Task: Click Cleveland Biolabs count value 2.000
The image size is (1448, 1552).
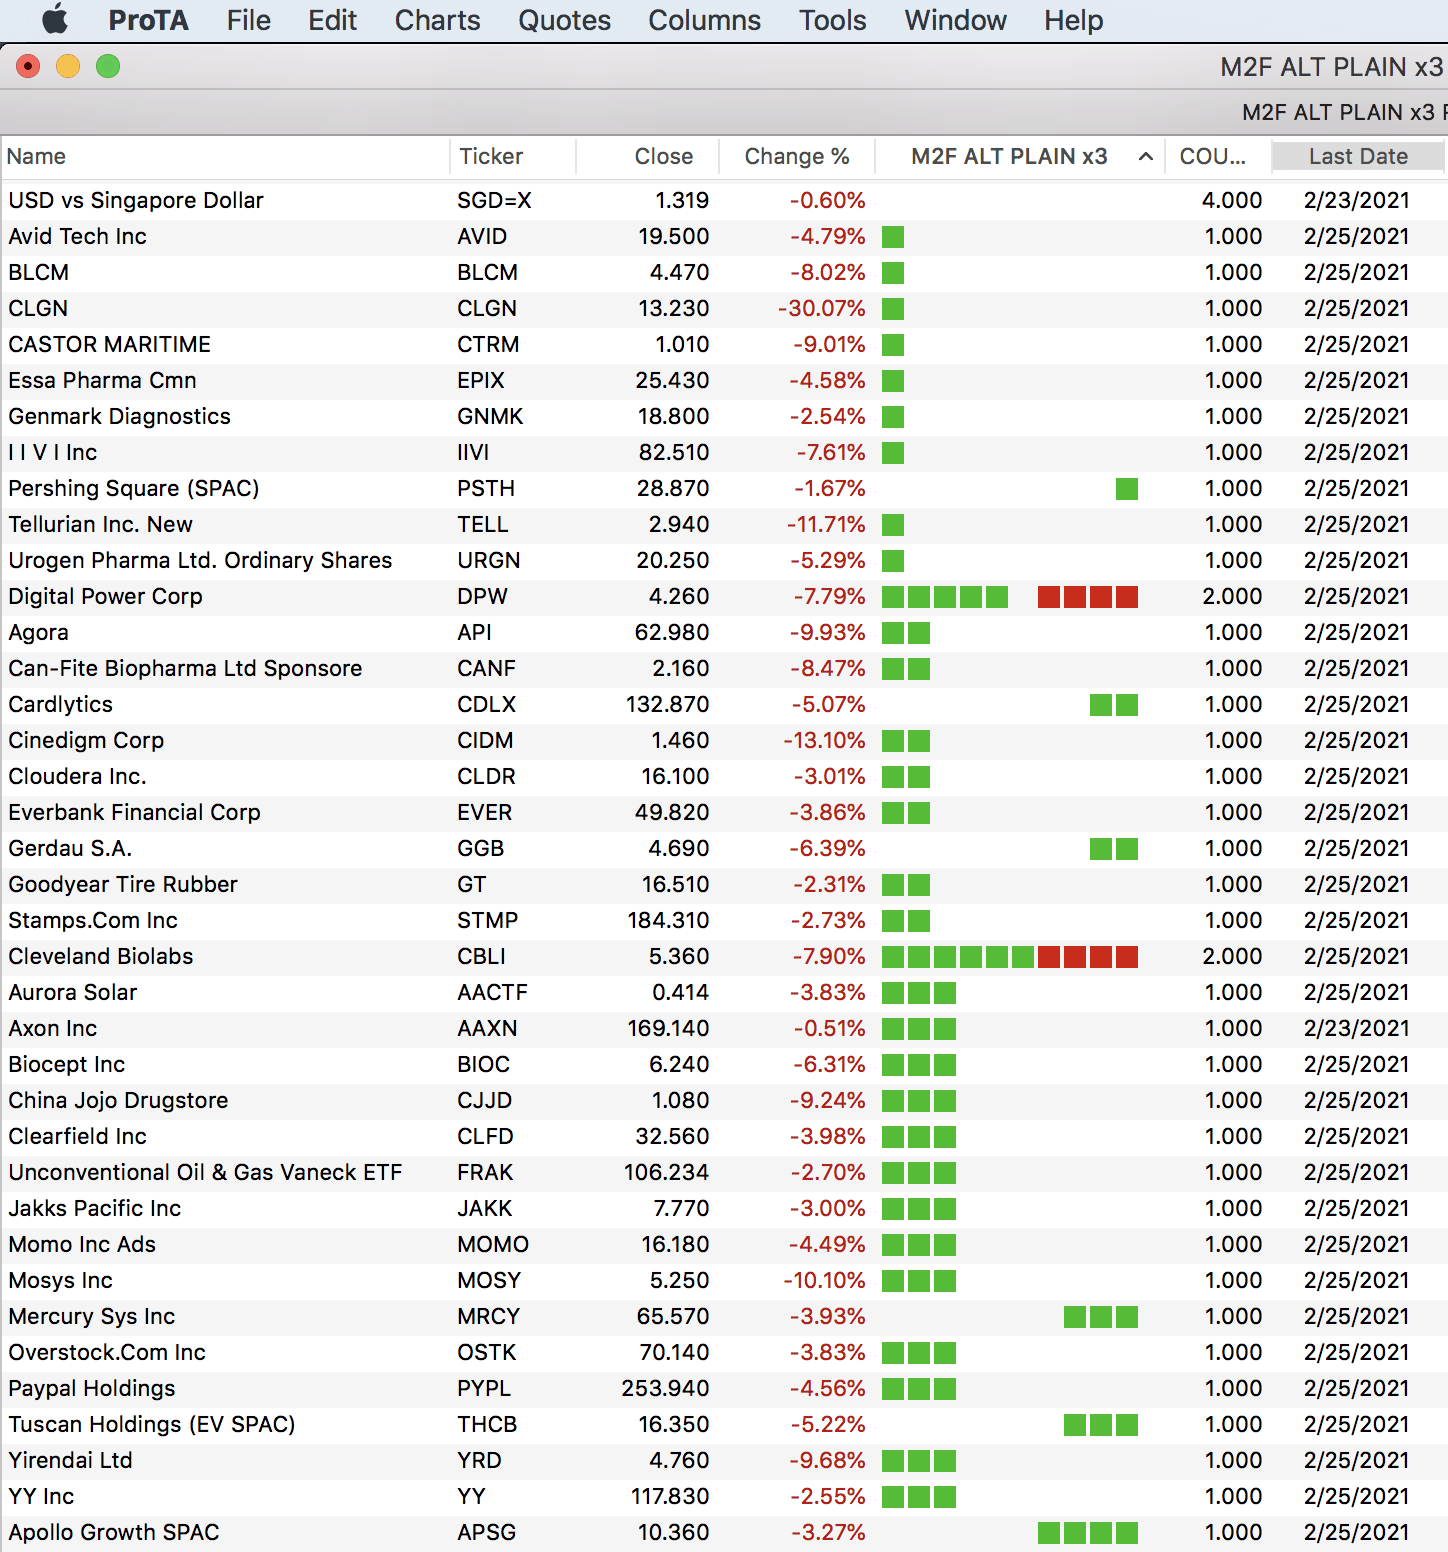Action: point(1232,957)
